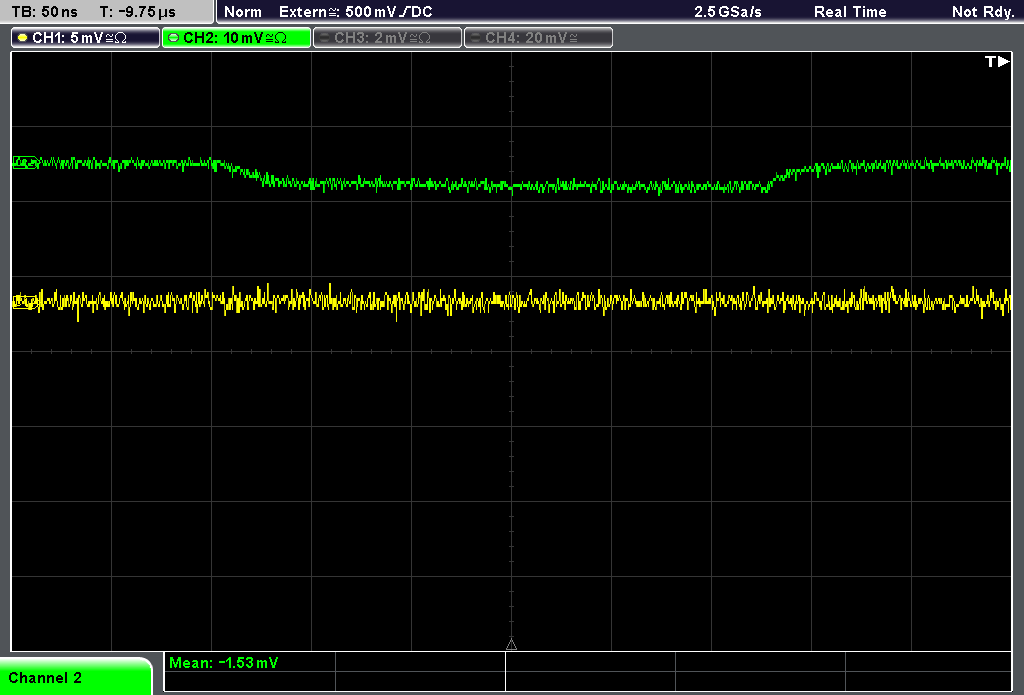
Task: Click the trigger time triangle marker at the grid bottom
Action: pos(511,645)
